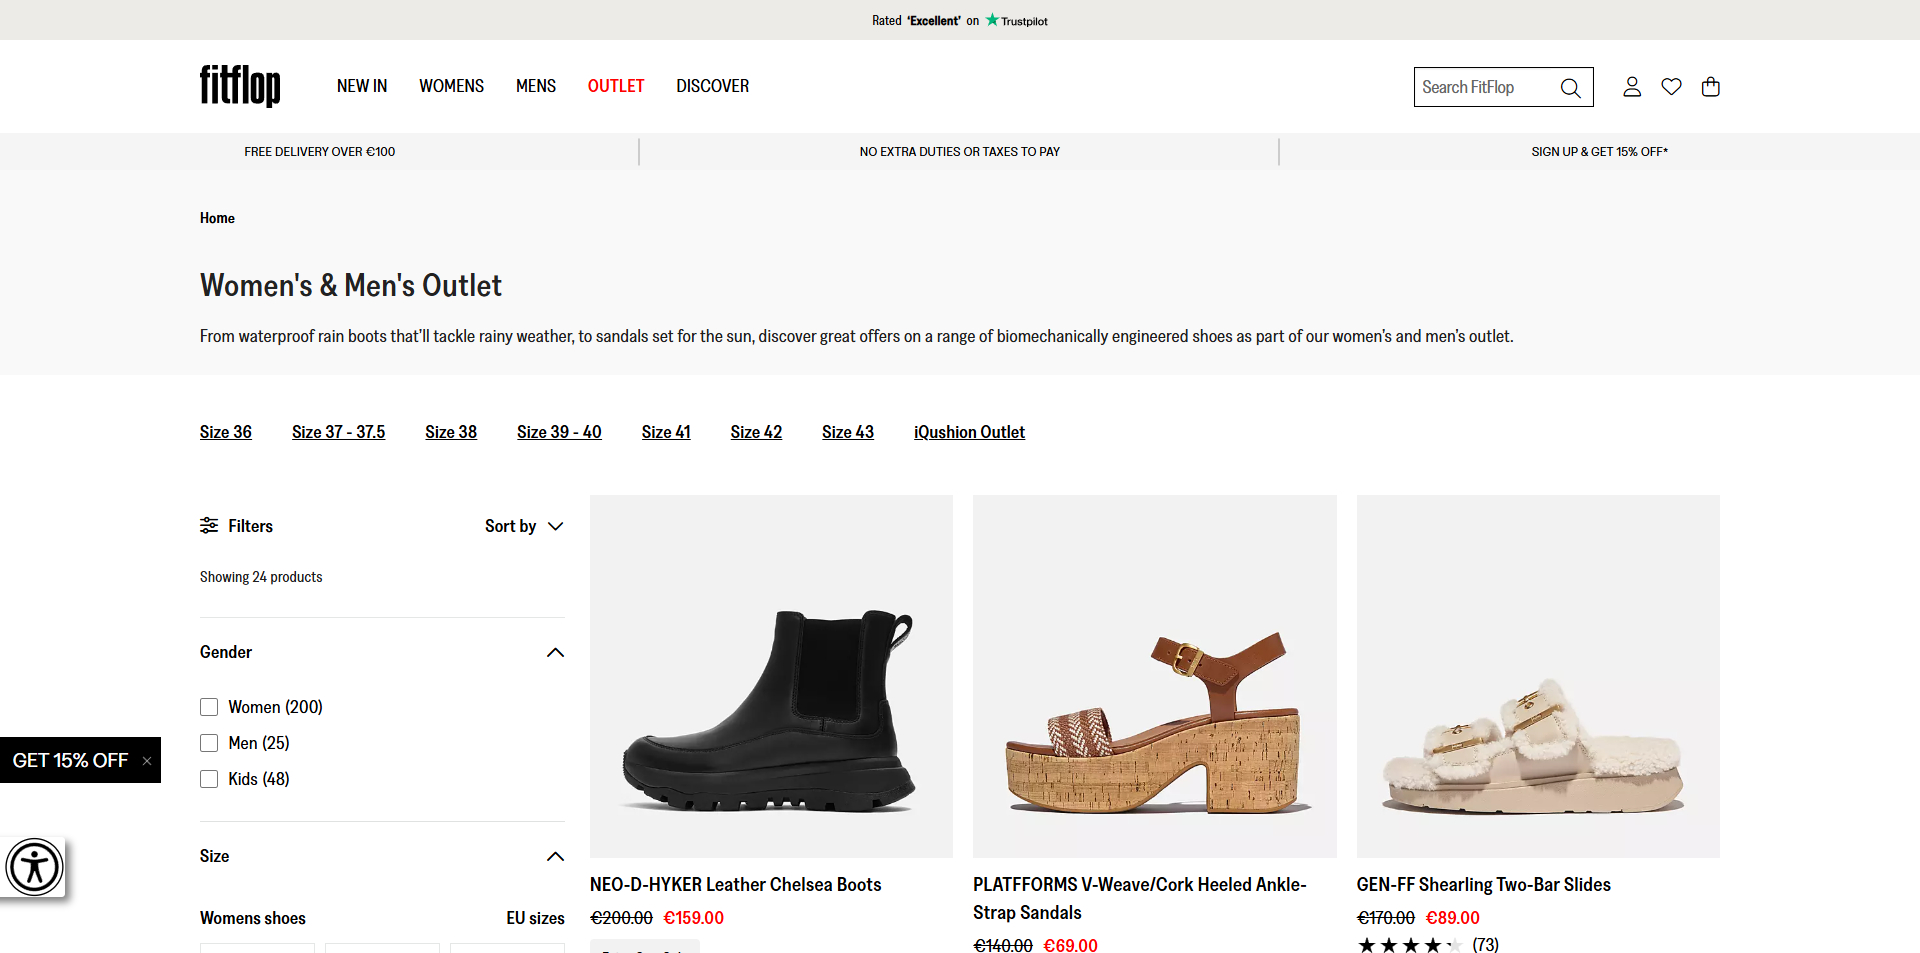The image size is (1920, 953).
Task: Open the black Chelsea boot image
Action: [x=771, y=676]
